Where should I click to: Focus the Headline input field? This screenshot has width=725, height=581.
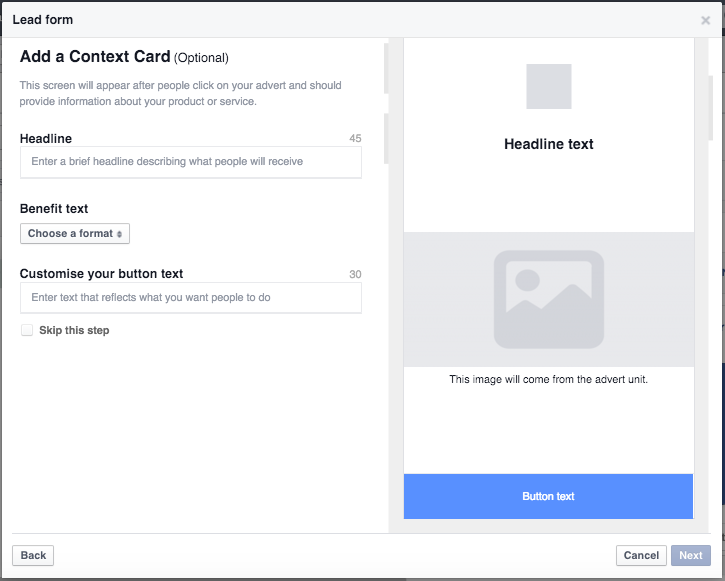click(x=190, y=162)
